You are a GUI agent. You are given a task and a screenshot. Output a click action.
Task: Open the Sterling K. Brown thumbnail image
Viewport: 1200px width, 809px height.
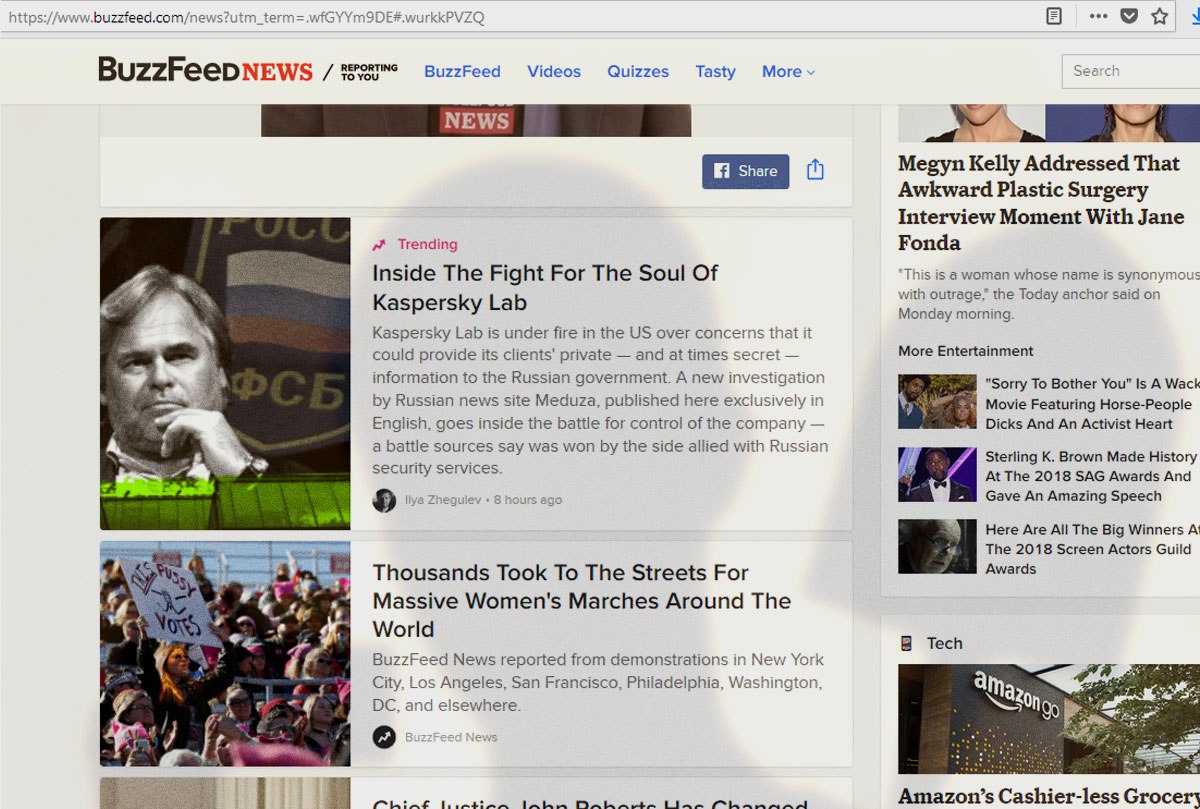click(937, 475)
